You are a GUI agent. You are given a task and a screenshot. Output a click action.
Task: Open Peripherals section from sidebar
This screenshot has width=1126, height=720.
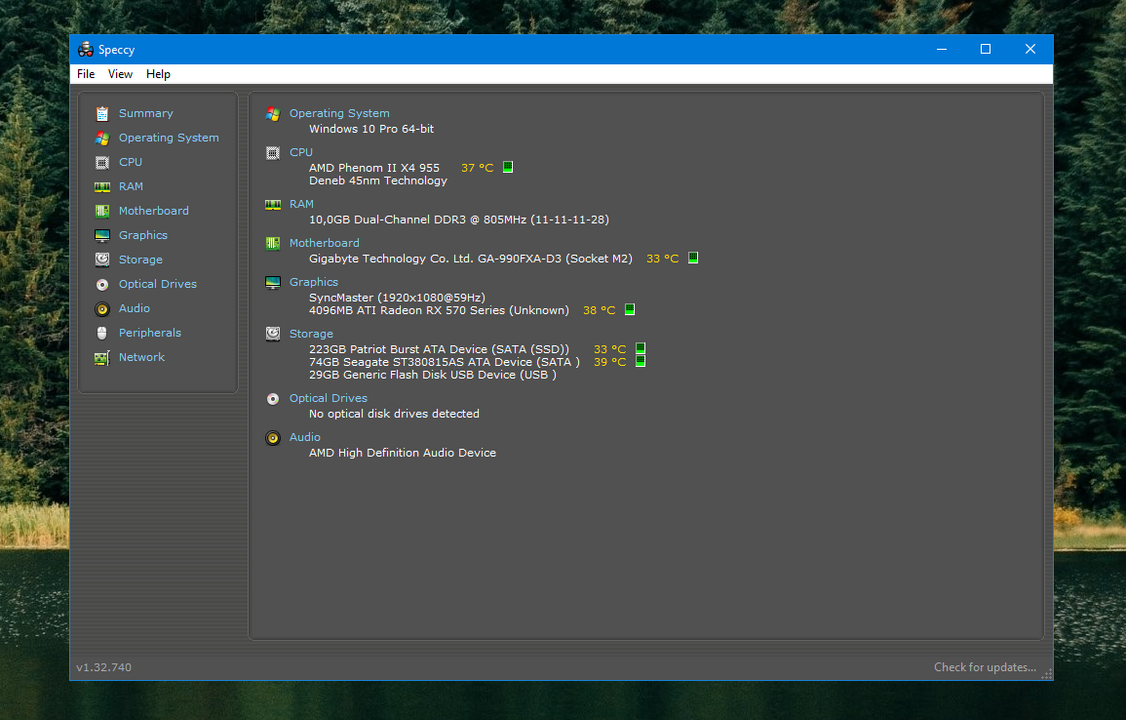150,333
